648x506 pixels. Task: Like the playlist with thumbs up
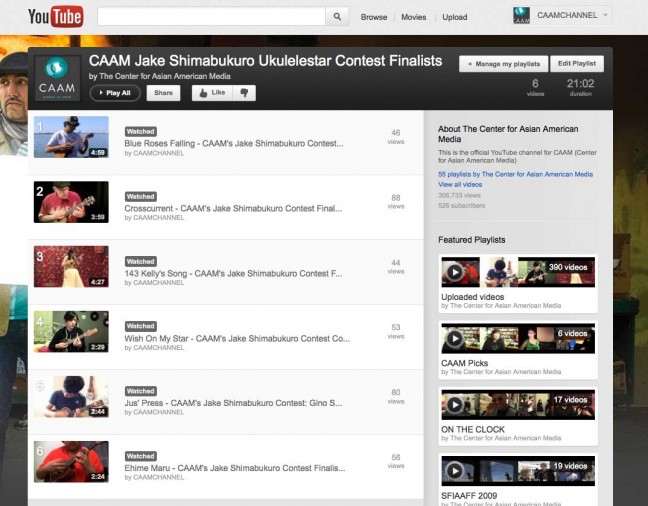pyautogui.click(x=212, y=93)
